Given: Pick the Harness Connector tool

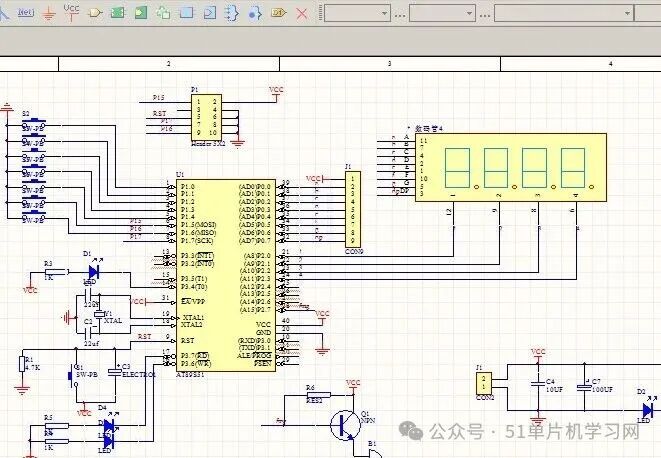Looking at the screenshot, I should [x=186, y=13].
